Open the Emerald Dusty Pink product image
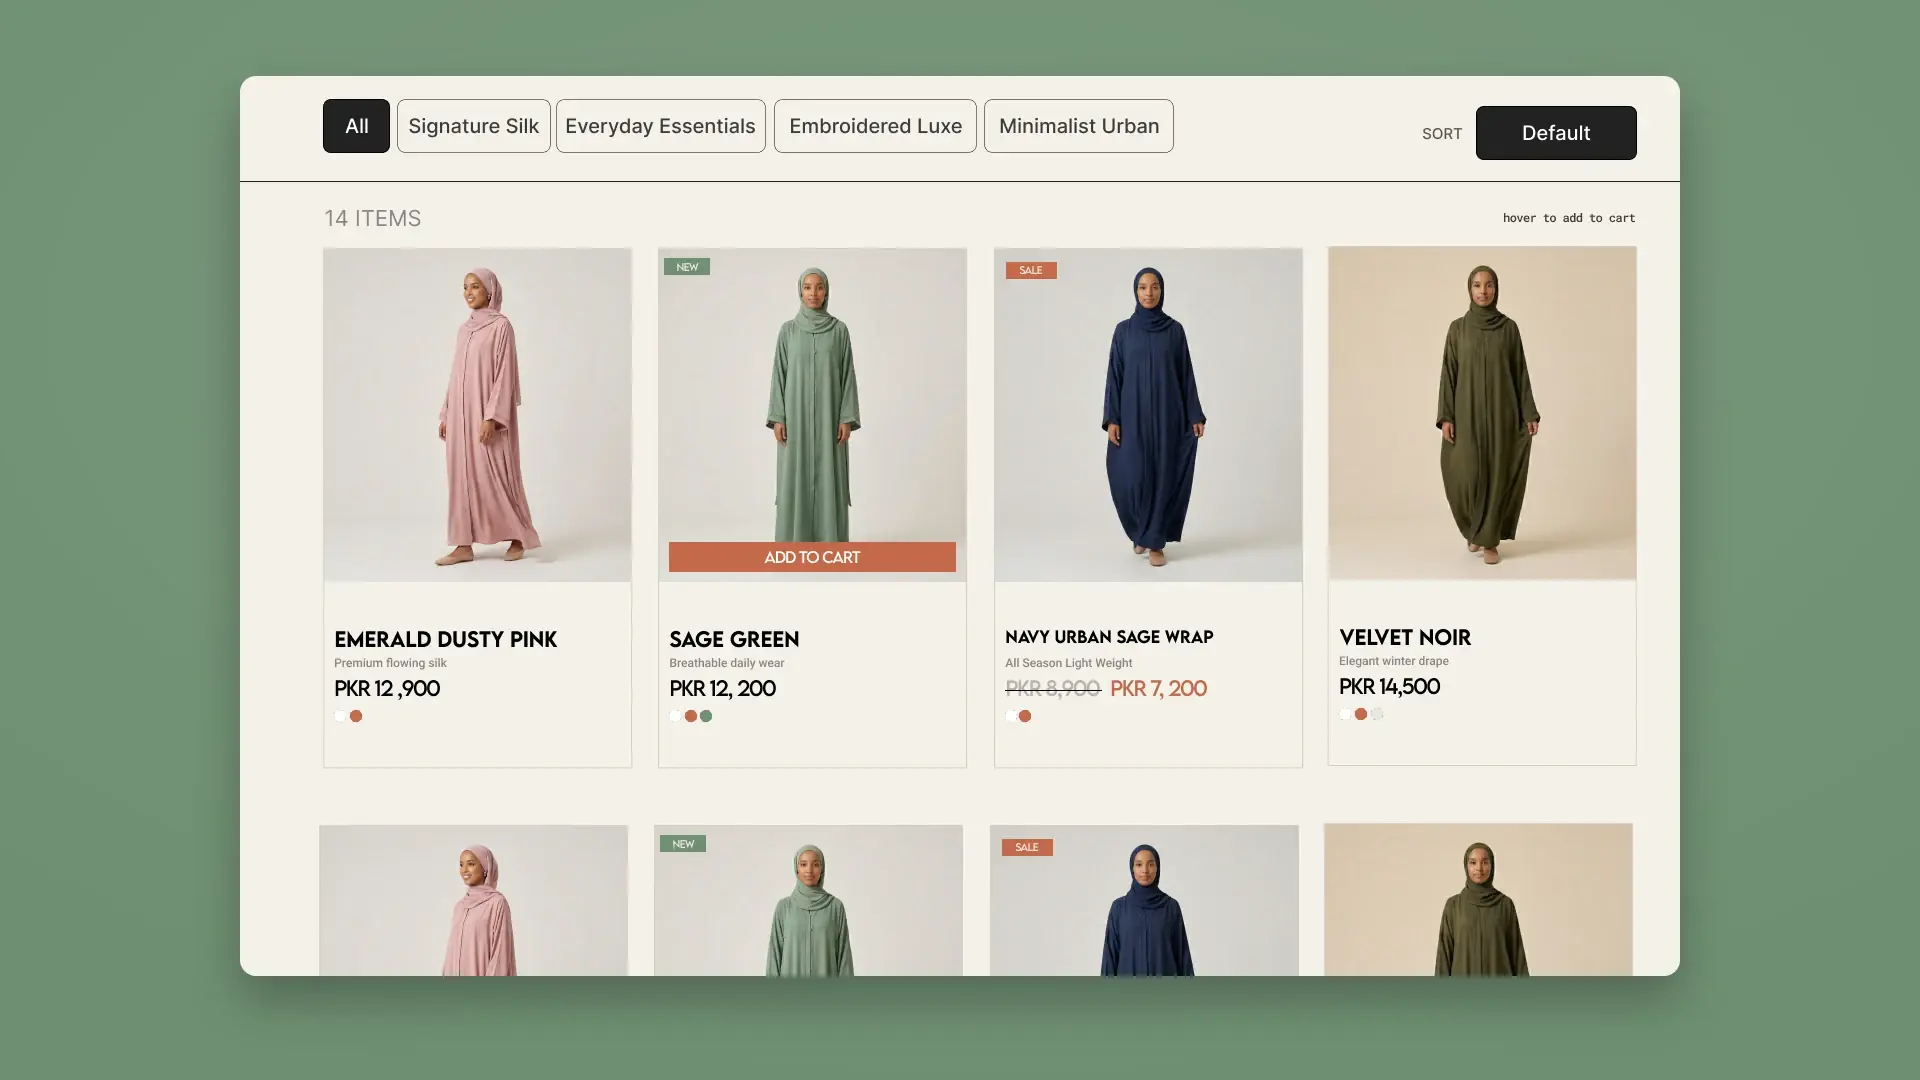Image resolution: width=1920 pixels, height=1080 pixels. pos(477,415)
